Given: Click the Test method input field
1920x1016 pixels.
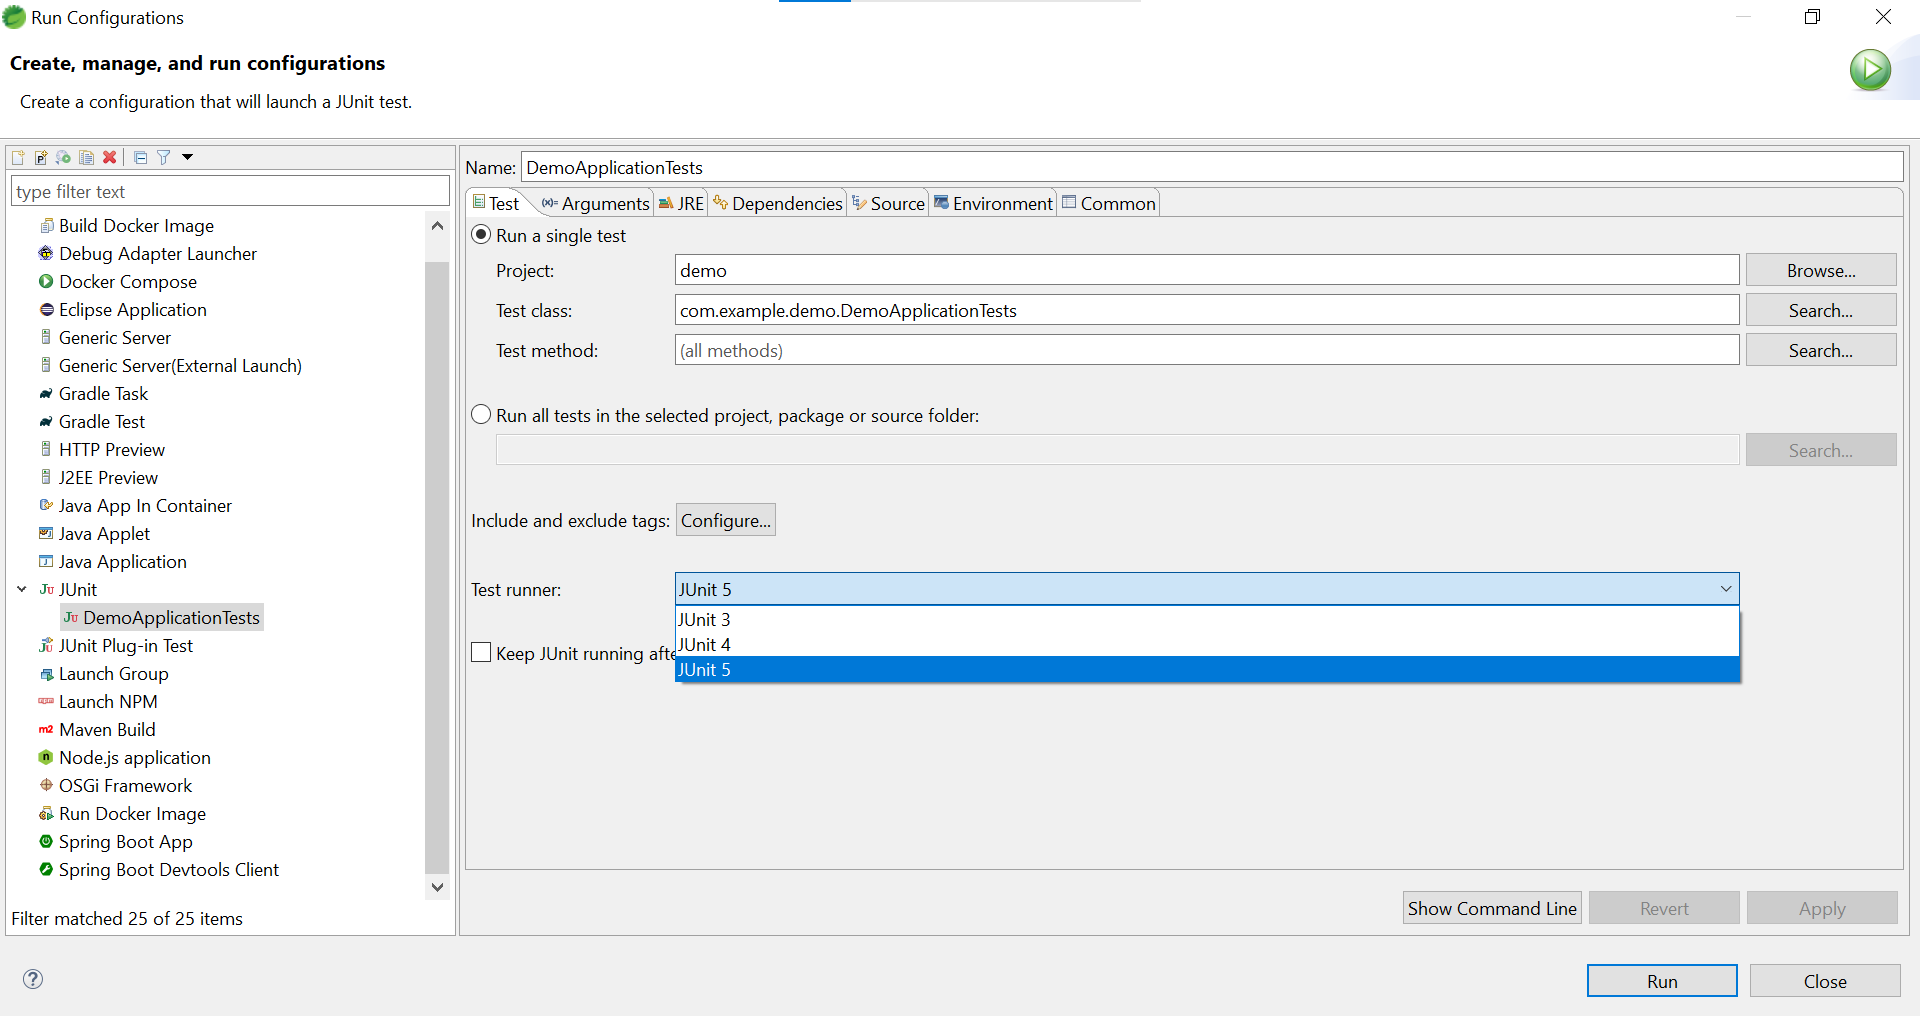Looking at the screenshot, I should point(1207,350).
